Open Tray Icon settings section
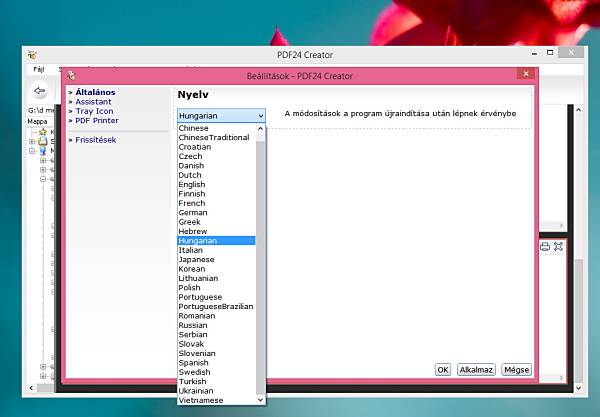This screenshot has height=417, width=600. [x=94, y=111]
